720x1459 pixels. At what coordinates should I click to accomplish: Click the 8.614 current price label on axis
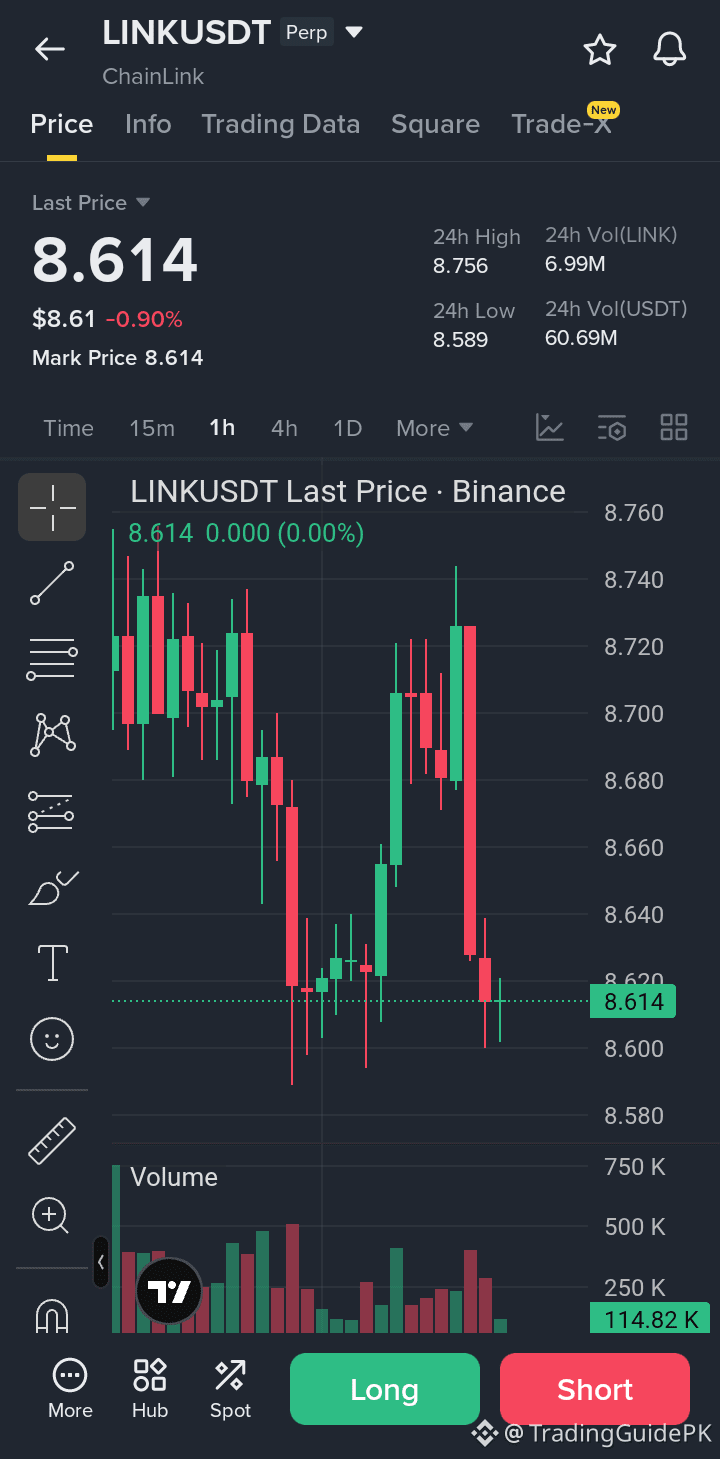click(633, 1001)
